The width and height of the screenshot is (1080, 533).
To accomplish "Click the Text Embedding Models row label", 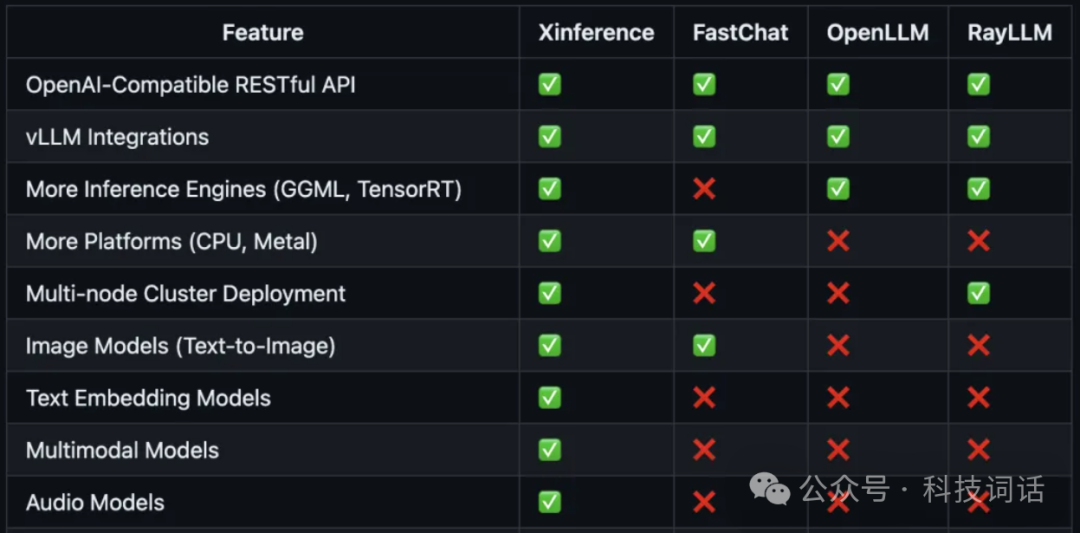I will 148,398.
